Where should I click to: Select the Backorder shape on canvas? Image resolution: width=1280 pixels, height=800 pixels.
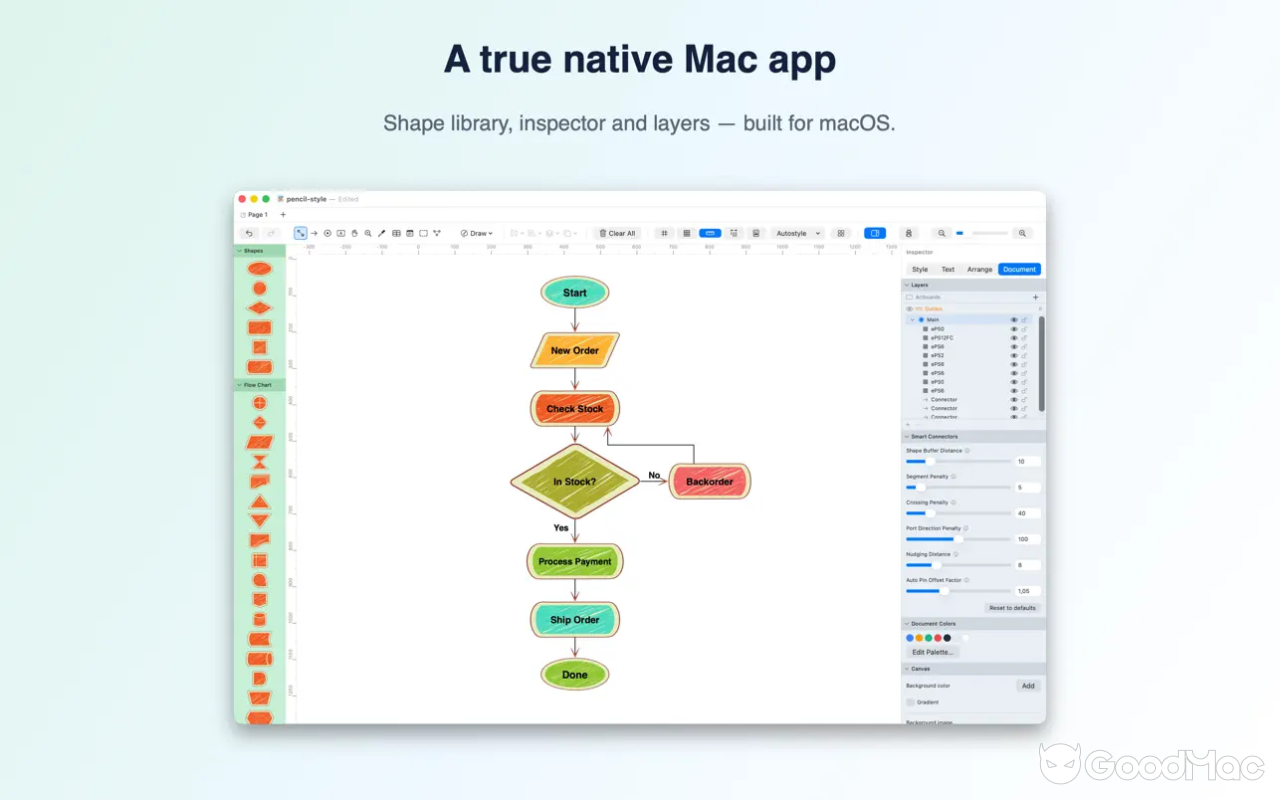[709, 482]
